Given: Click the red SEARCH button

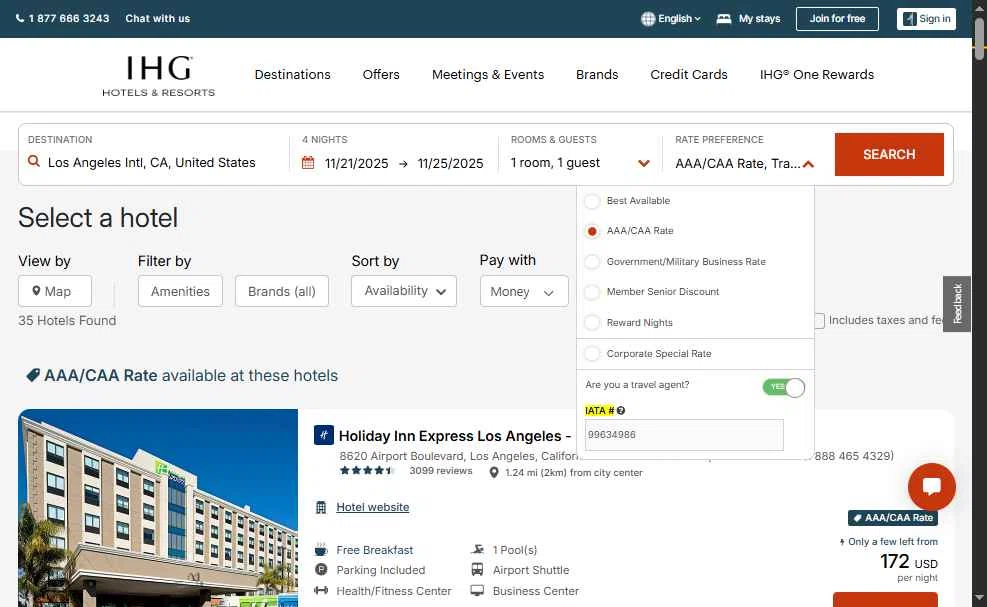Looking at the screenshot, I should (889, 154).
